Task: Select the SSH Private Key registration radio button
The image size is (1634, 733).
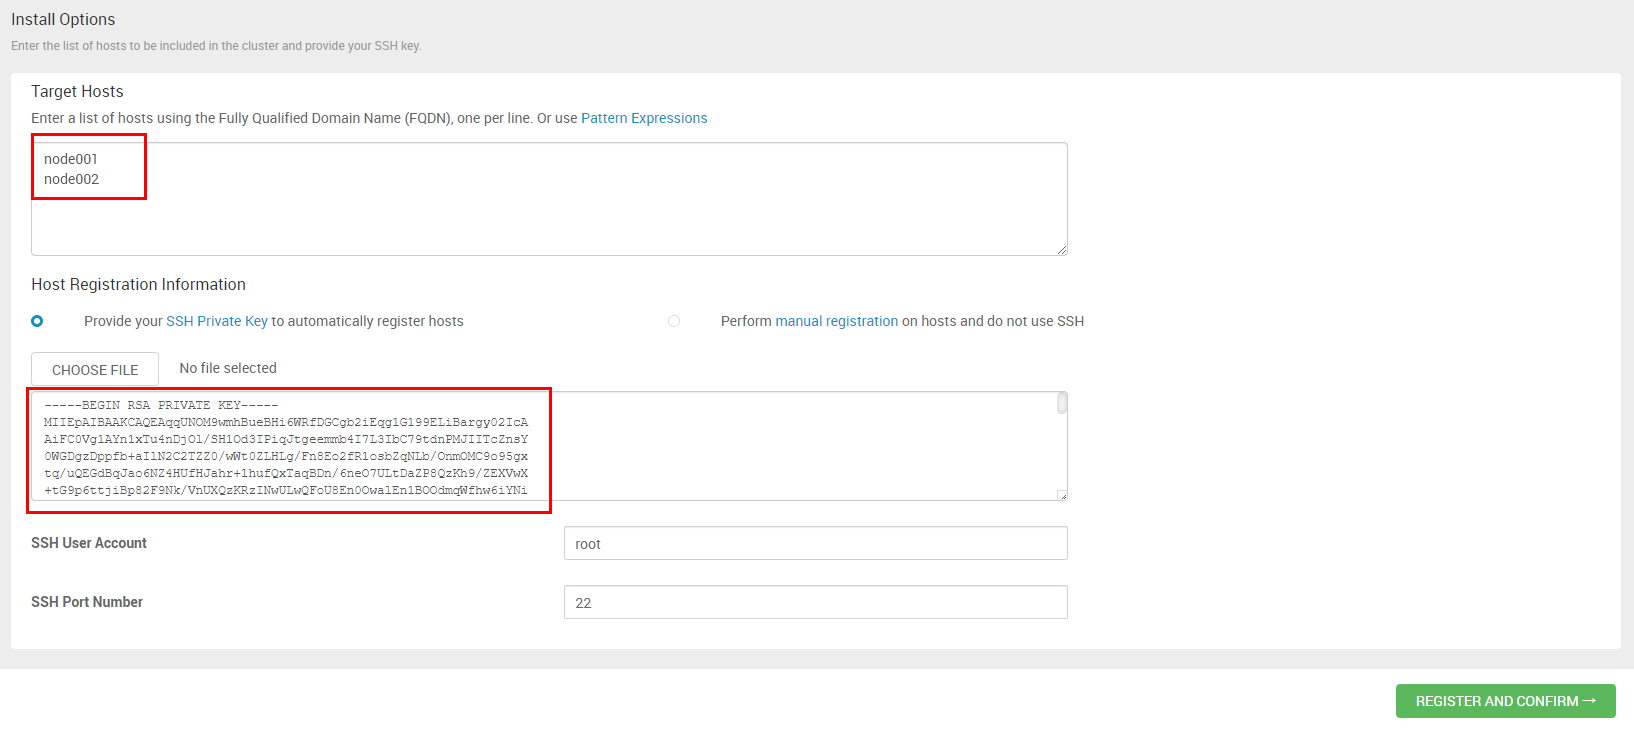Action: point(37,321)
